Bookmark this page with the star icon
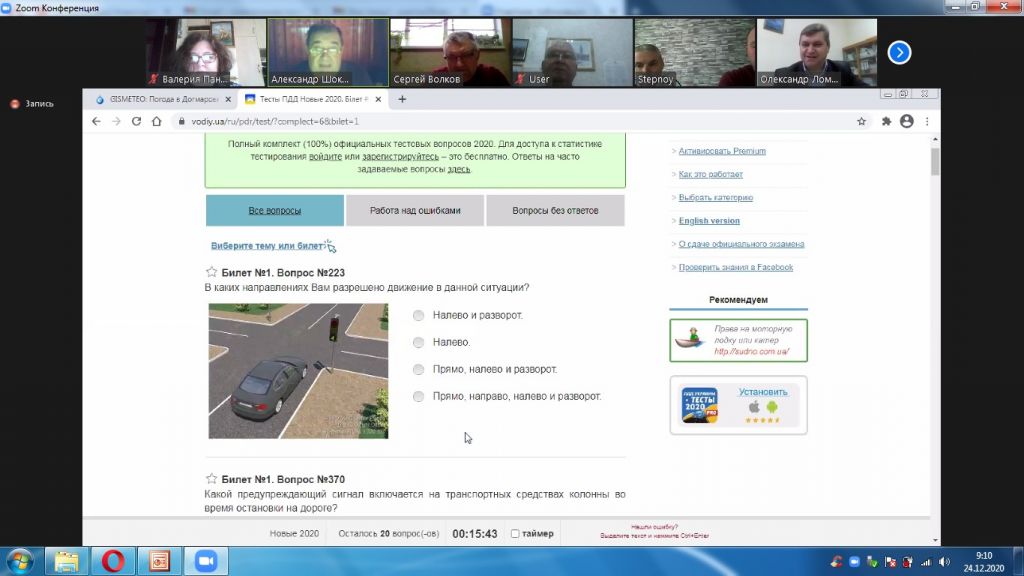 click(861, 121)
